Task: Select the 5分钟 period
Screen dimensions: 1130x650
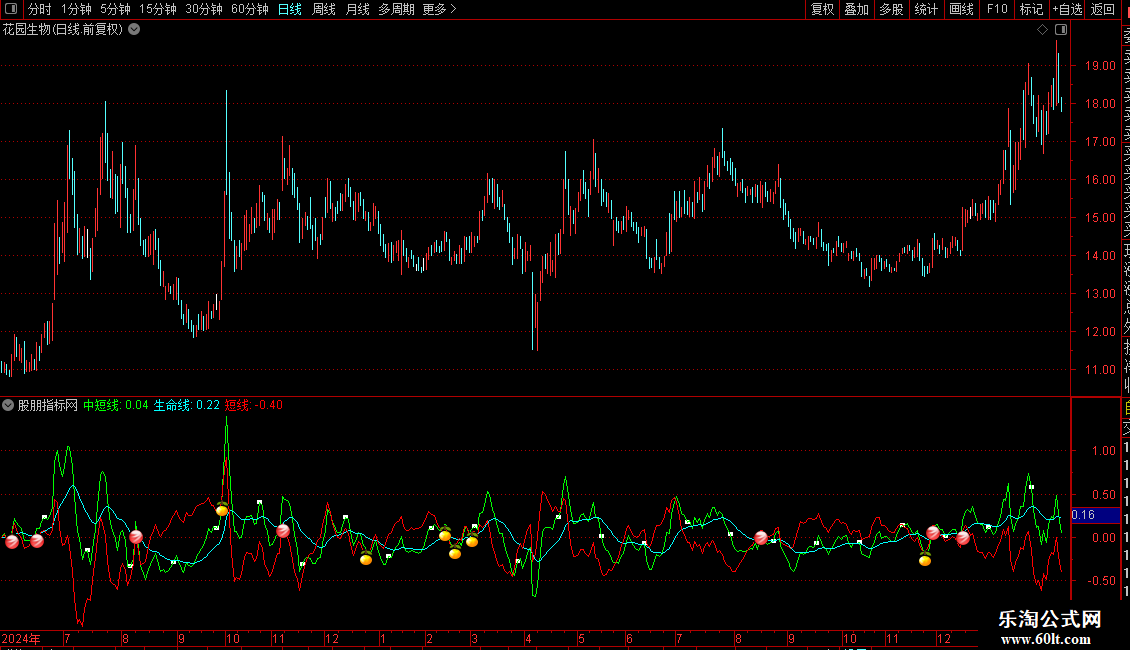Action: pos(115,9)
